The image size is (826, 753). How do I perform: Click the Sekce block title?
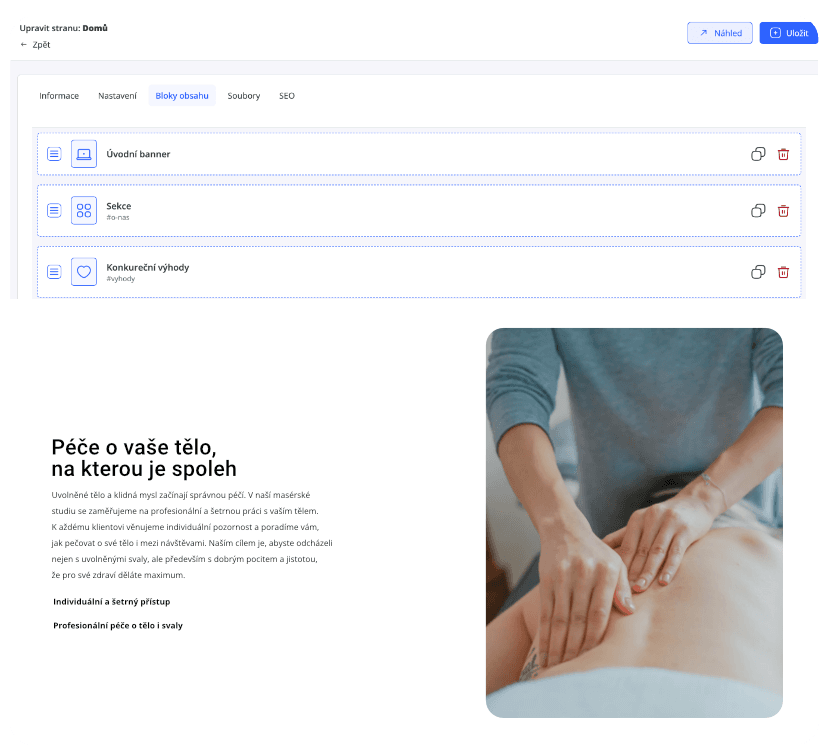pos(119,206)
